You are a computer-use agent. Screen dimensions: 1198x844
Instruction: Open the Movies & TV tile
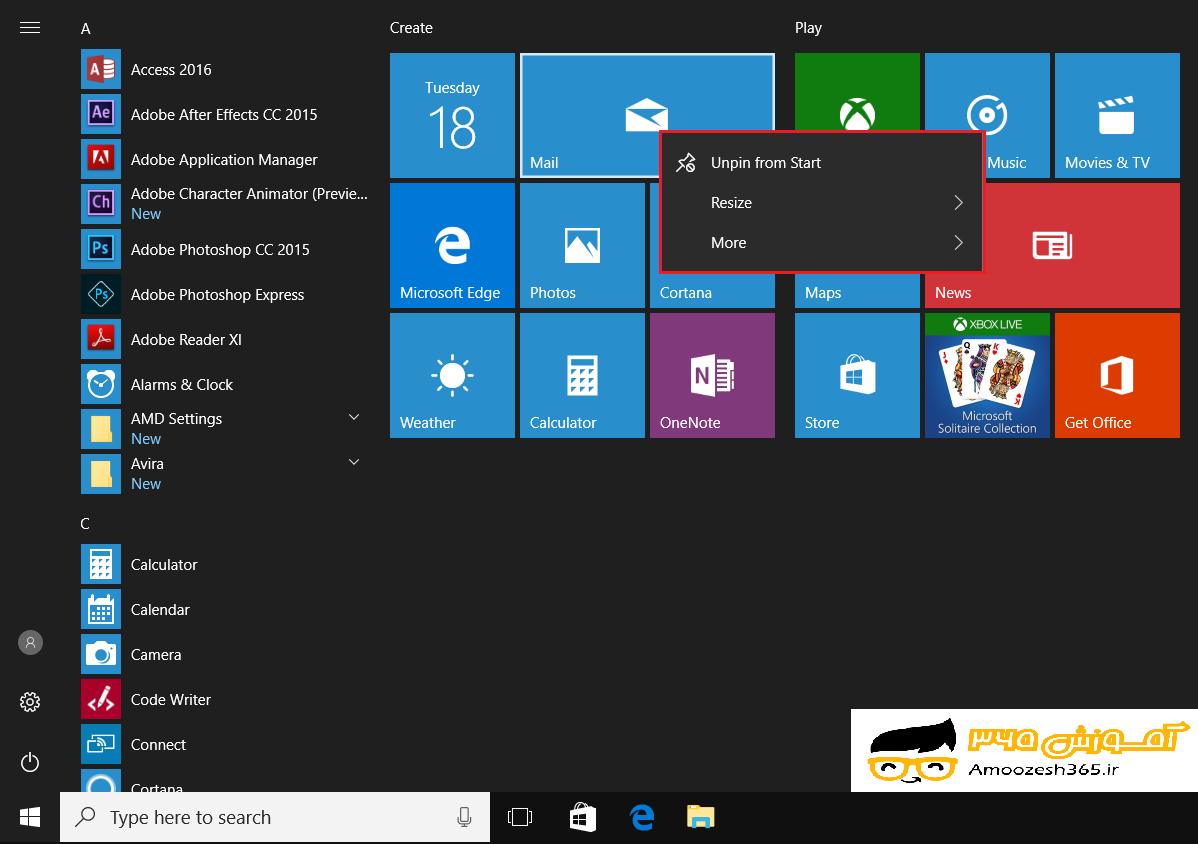pyautogui.click(x=1117, y=115)
